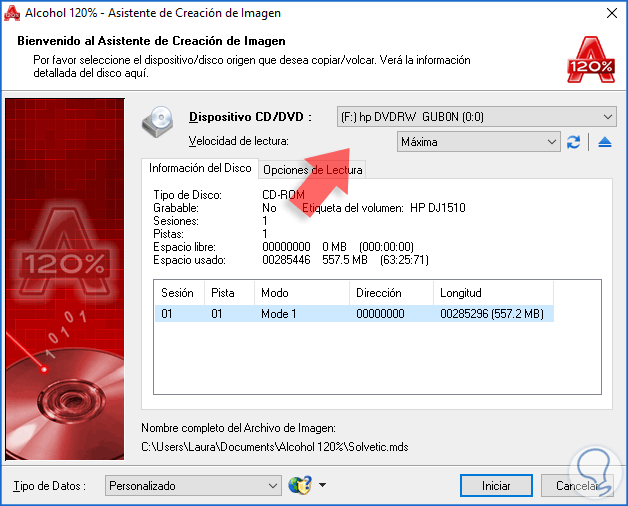Switch to Información del Disco tab
Image resolution: width=628 pixels, height=506 pixels.
tap(200, 168)
